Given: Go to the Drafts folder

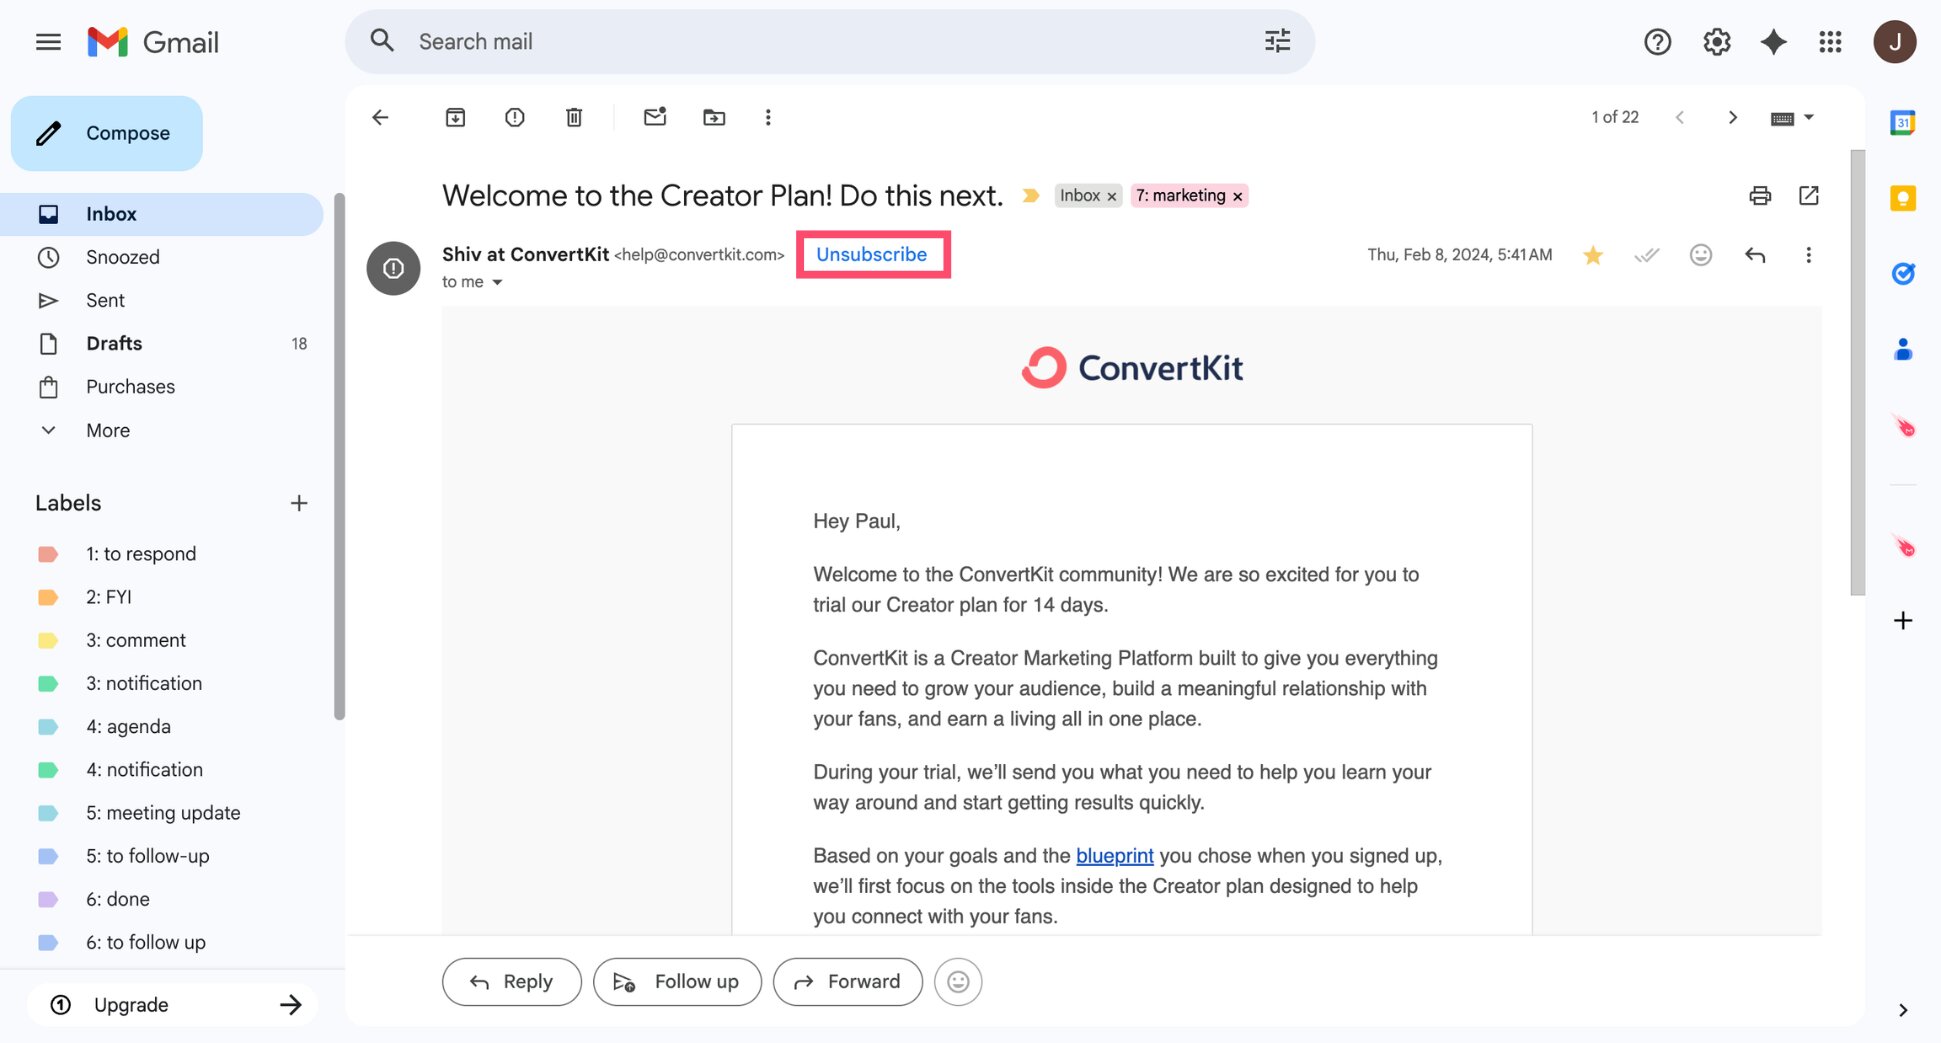Looking at the screenshot, I should click(x=114, y=343).
